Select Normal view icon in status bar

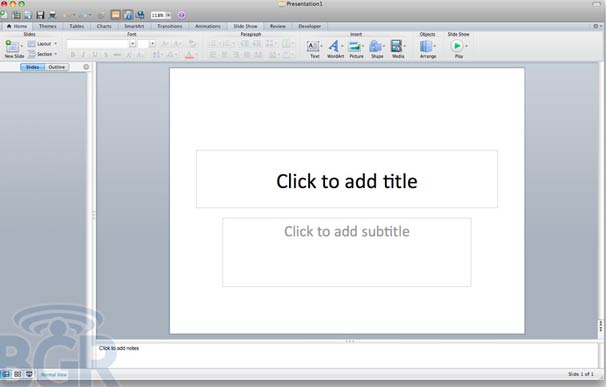(x=6, y=374)
